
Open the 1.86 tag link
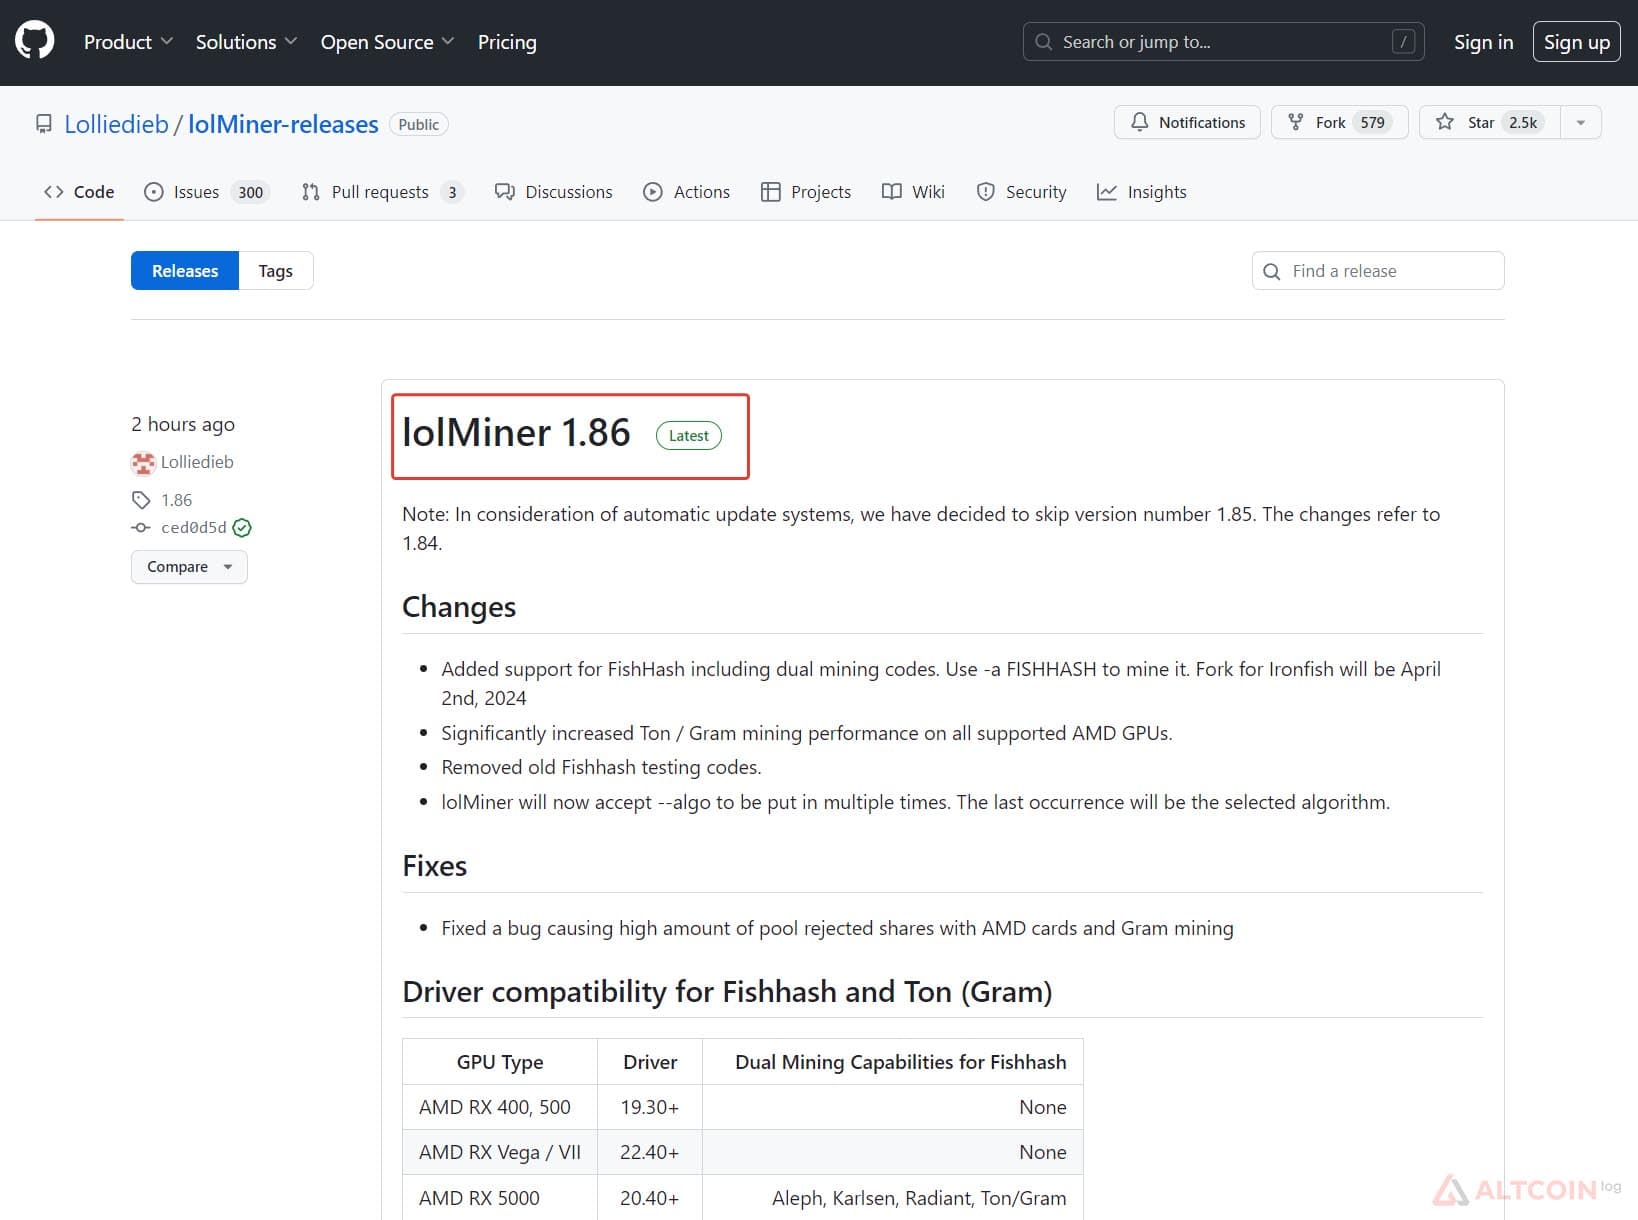point(177,500)
